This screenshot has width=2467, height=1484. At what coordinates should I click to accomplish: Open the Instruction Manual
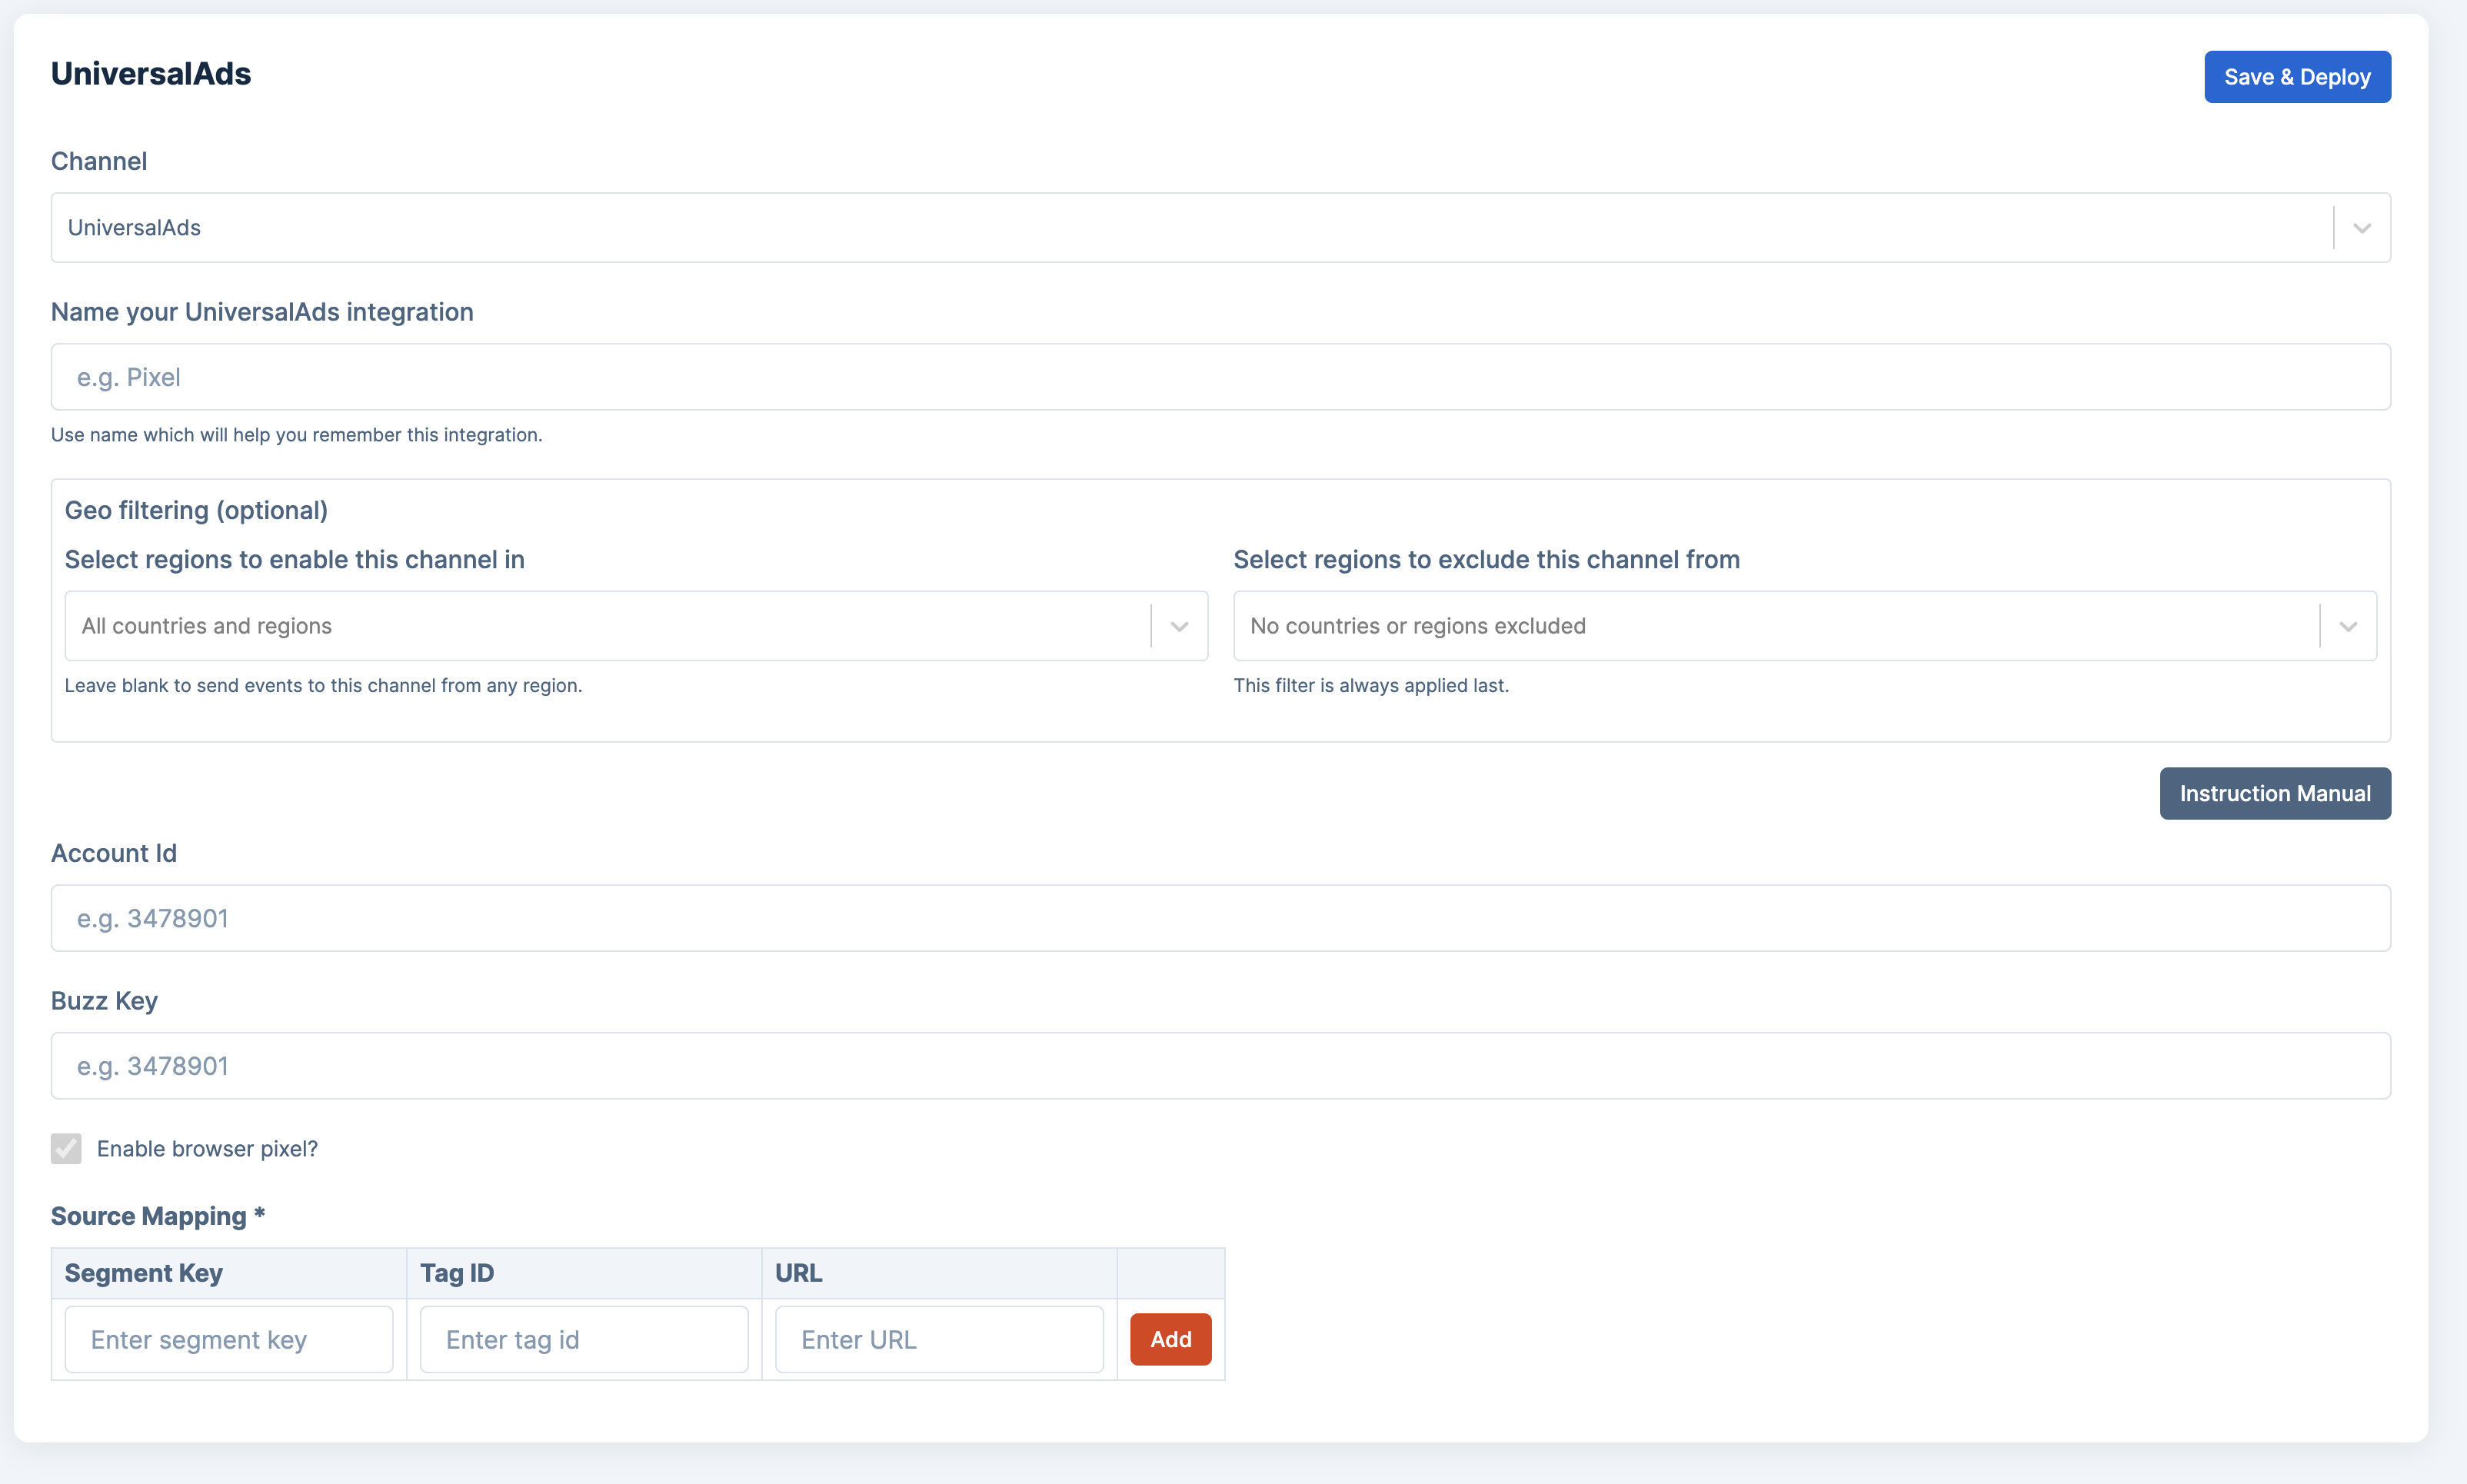pyautogui.click(x=2274, y=793)
